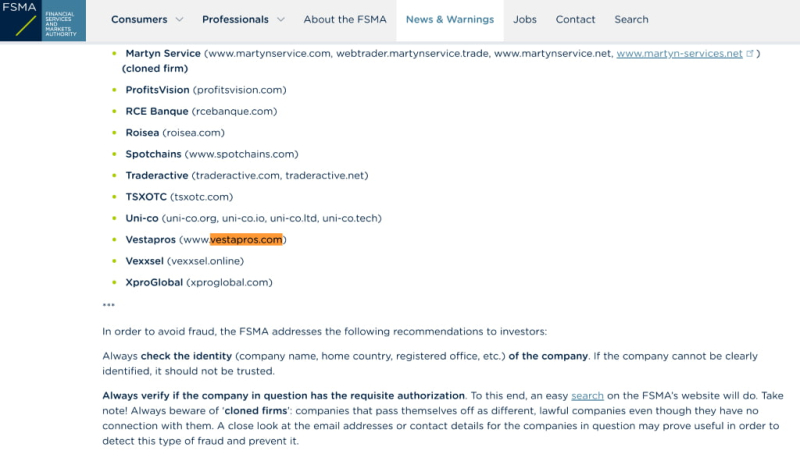Open the Professionals menu
The image size is (800, 461).
click(235, 19)
